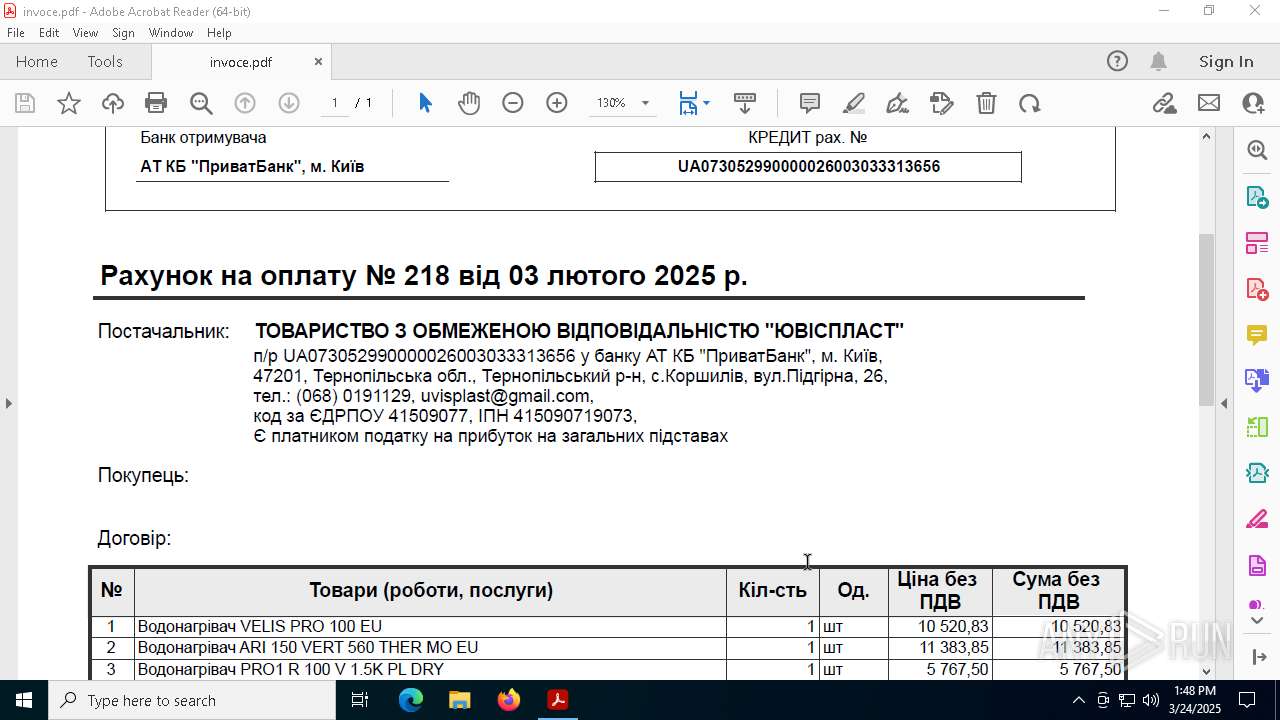This screenshot has width=1280, height=720.
Task: Open Comment tool in right sidebar
Action: tap(1257, 335)
